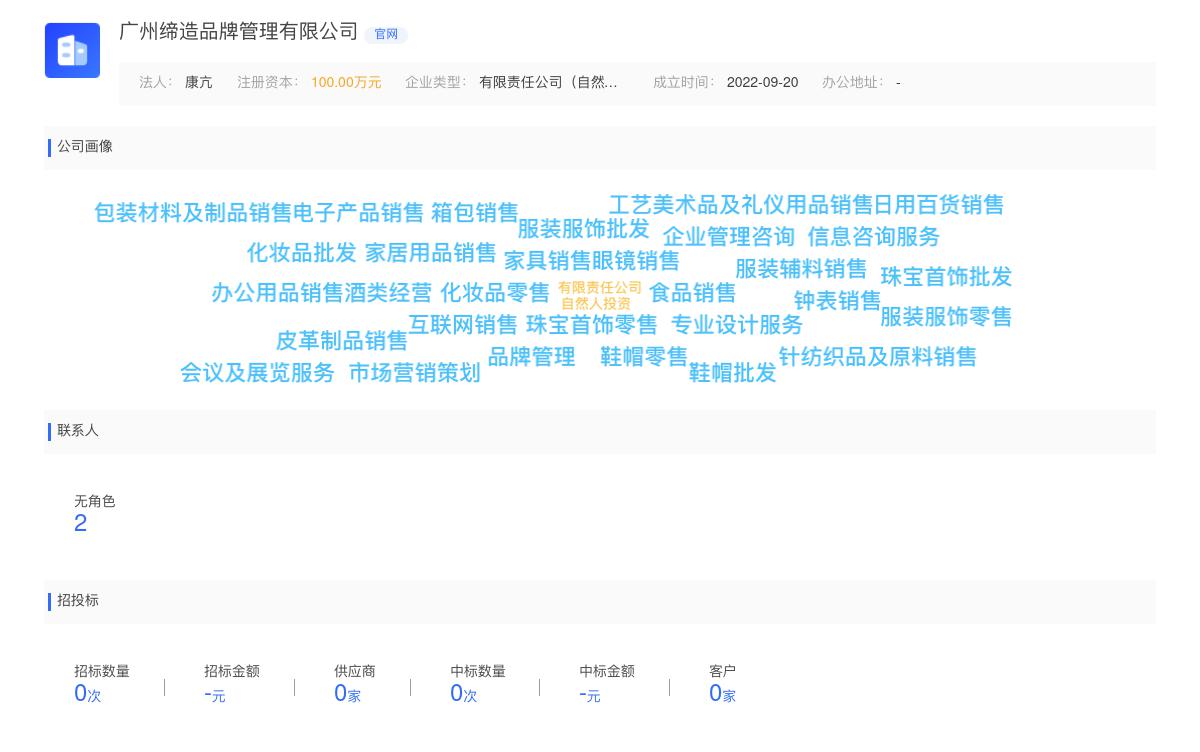Select the 珠宝首饰批发 word cloud tag
This screenshot has height=752, width=1200.
pyautogui.click(x=946, y=278)
